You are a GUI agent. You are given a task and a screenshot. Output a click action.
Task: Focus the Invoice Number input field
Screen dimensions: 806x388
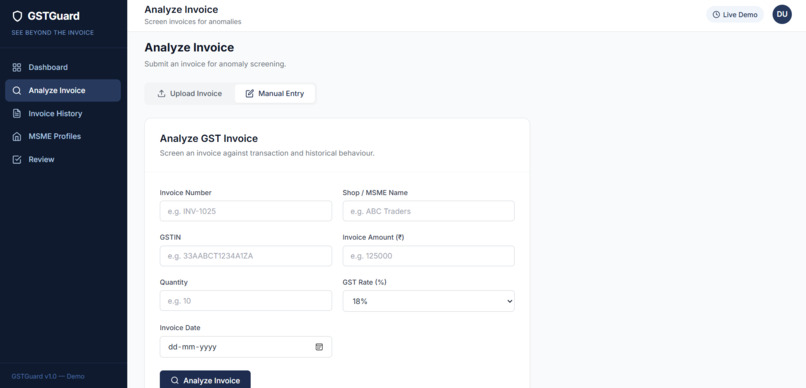[246, 211]
